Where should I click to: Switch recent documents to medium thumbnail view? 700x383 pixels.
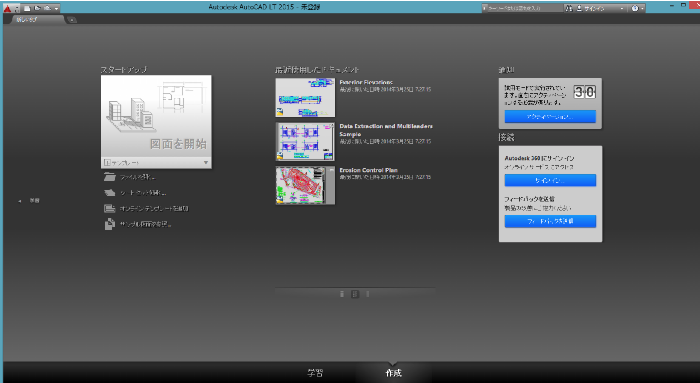click(355, 294)
